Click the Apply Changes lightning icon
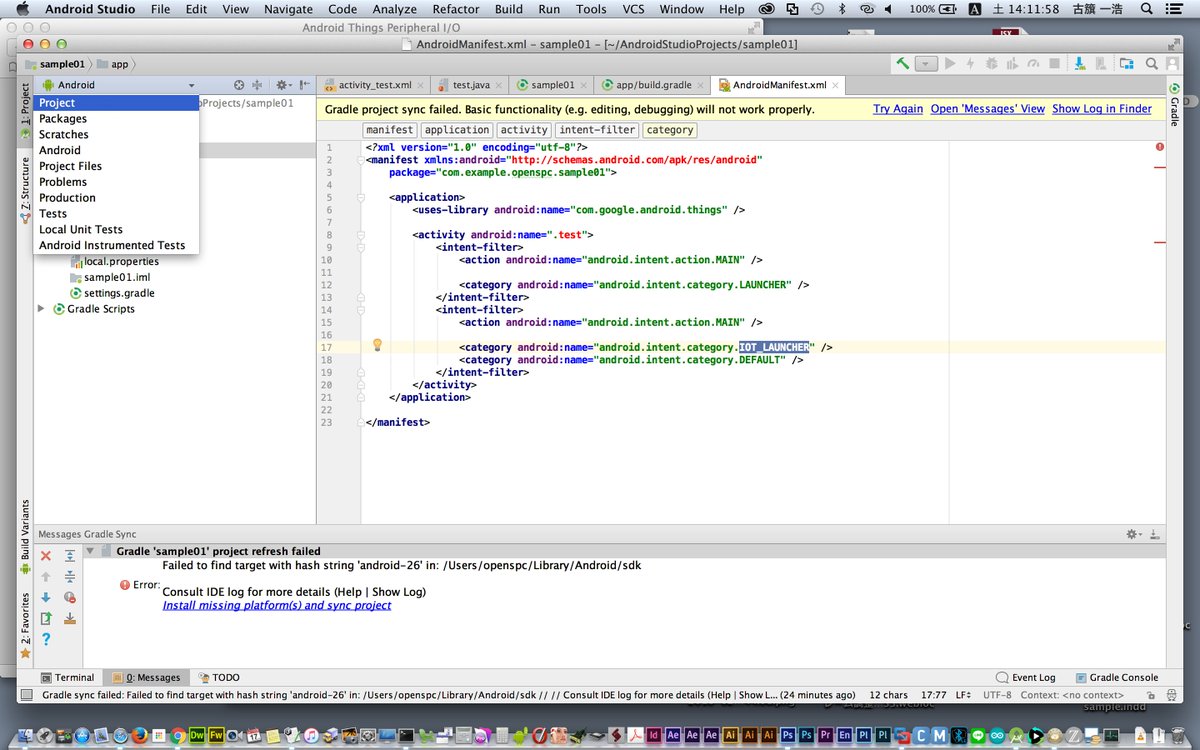This screenshot has height=750, width=1200. point(971,63)
